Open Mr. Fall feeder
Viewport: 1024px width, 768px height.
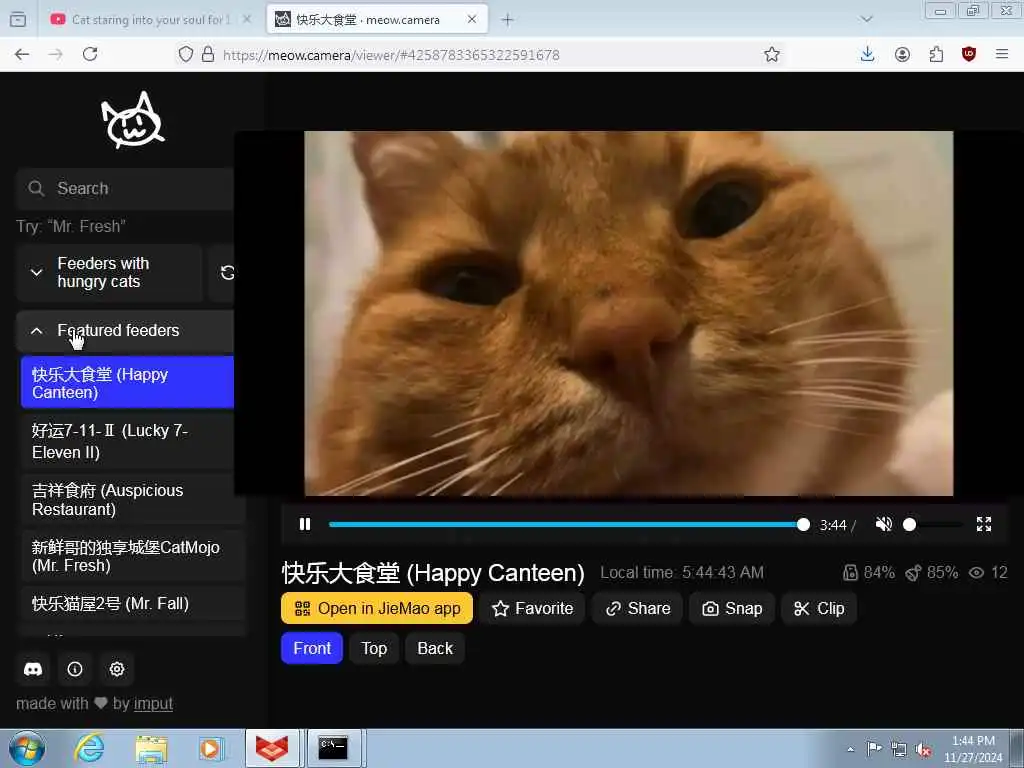tap(133, 604)
